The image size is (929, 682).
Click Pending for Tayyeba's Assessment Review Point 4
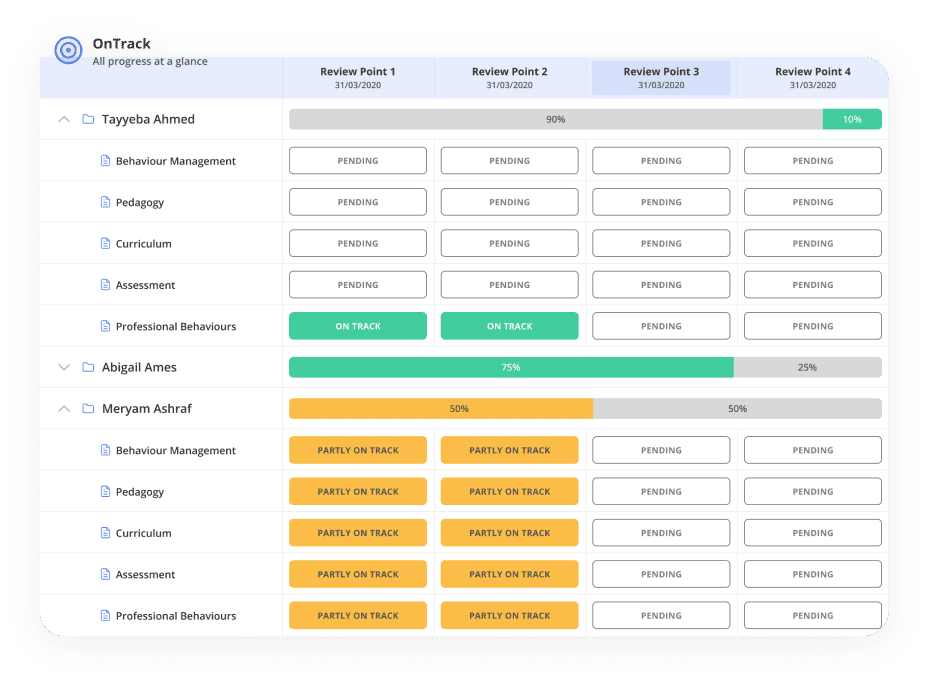(x=813, y=285)
